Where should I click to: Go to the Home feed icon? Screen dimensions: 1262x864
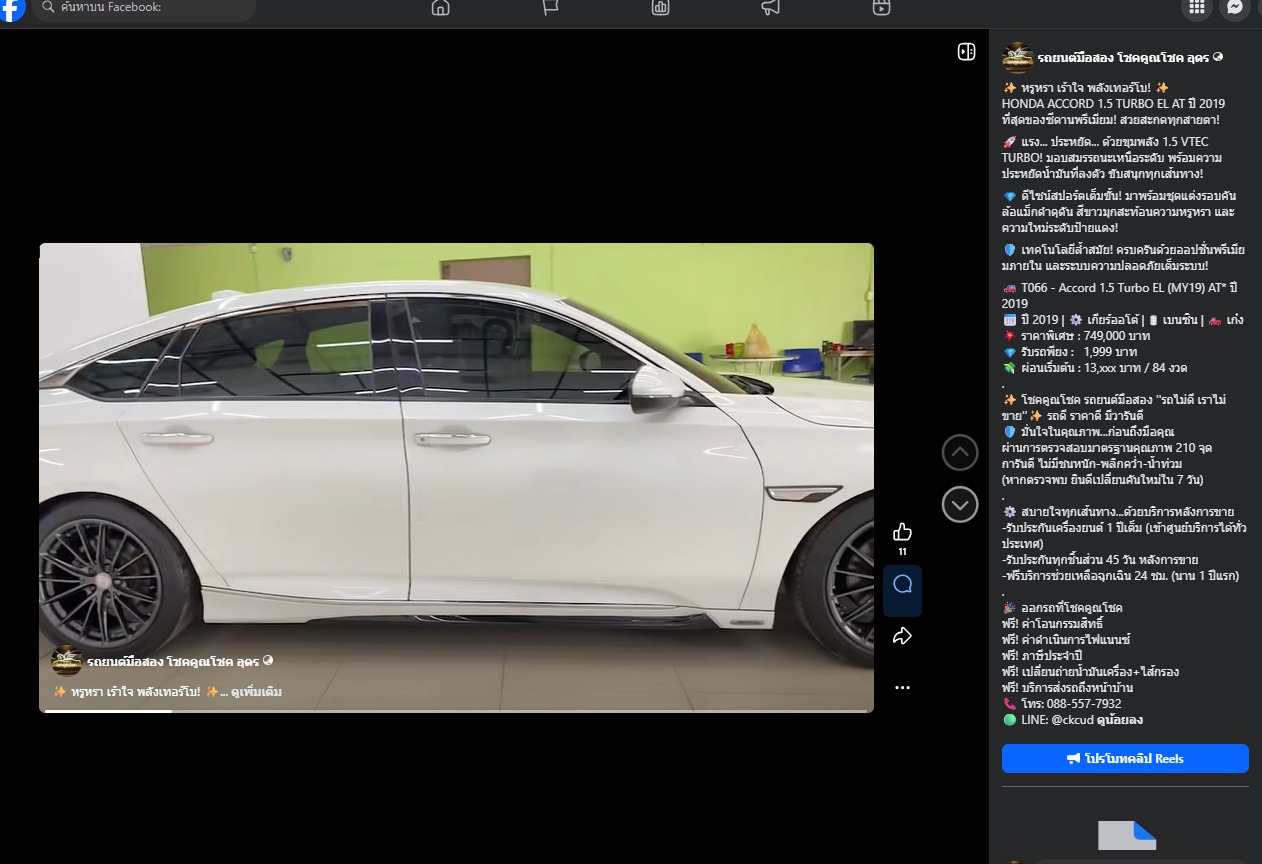[x=440, y=8]
